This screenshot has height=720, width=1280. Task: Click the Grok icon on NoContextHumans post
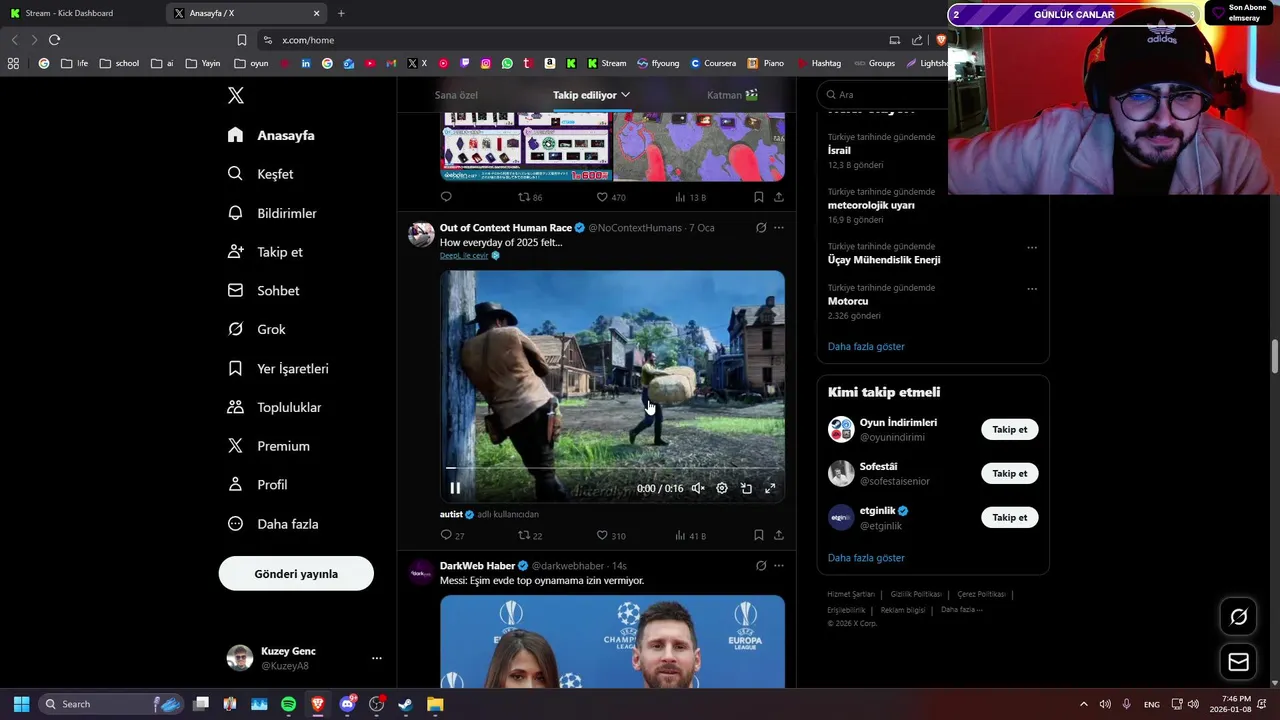point(761,228)
